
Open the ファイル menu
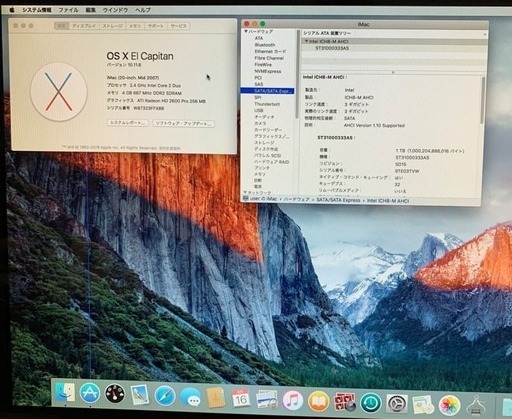click(x=68, y=10)
